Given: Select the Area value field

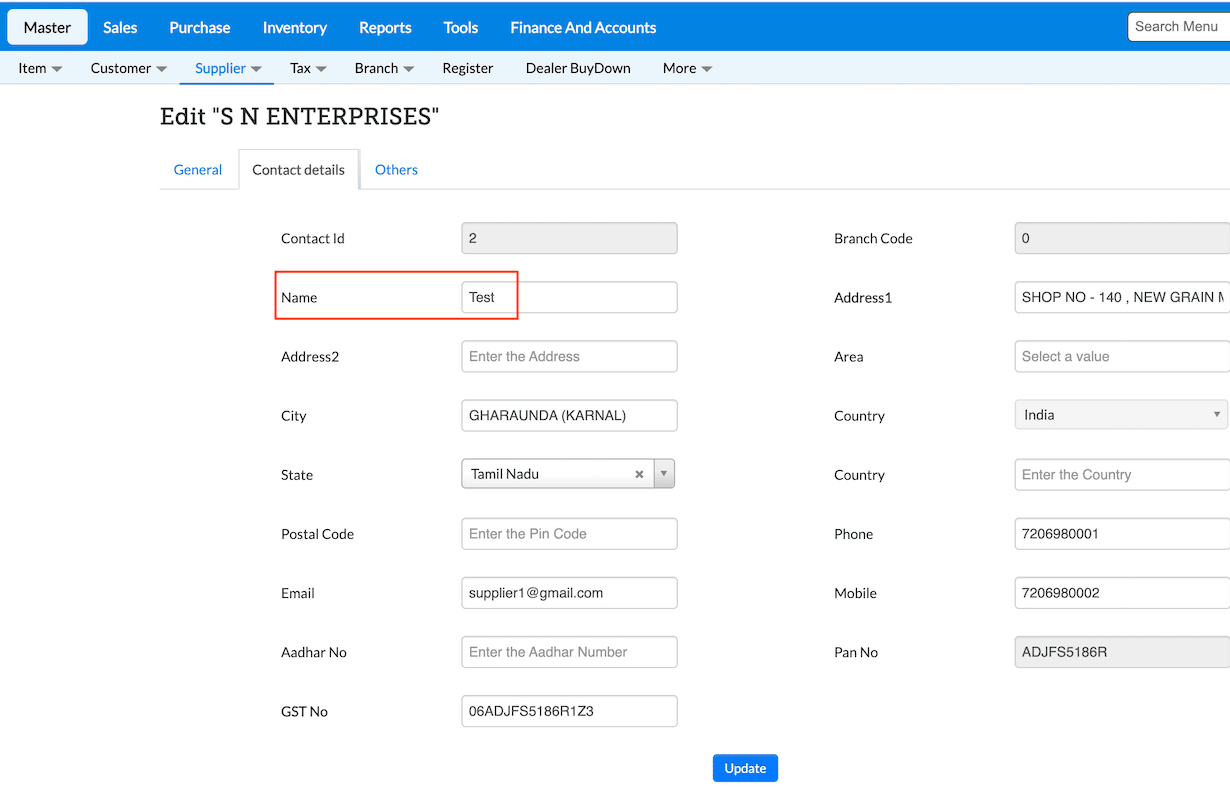Looking at the screenshot, I should click(1121, 356).
